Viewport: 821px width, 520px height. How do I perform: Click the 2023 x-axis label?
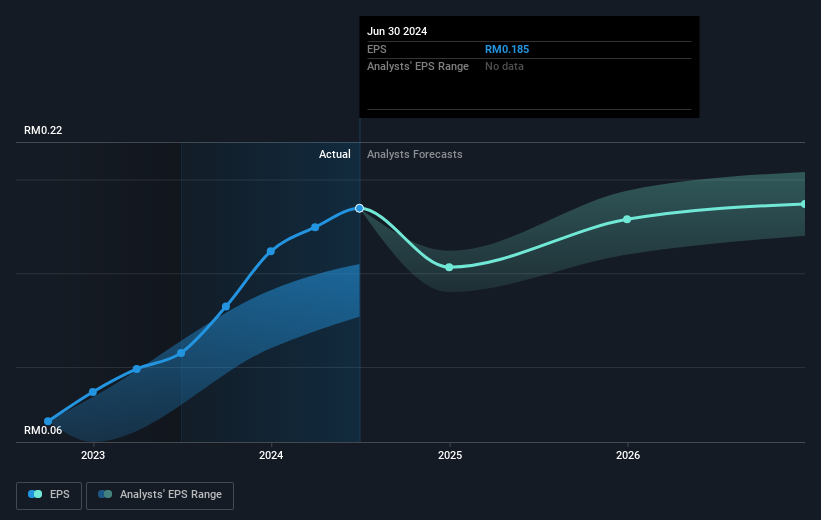point(93,455)
